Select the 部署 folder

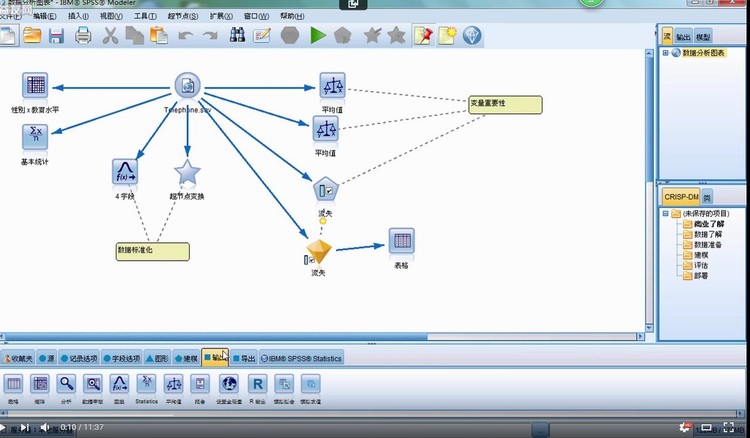click(x=695, y=275)
